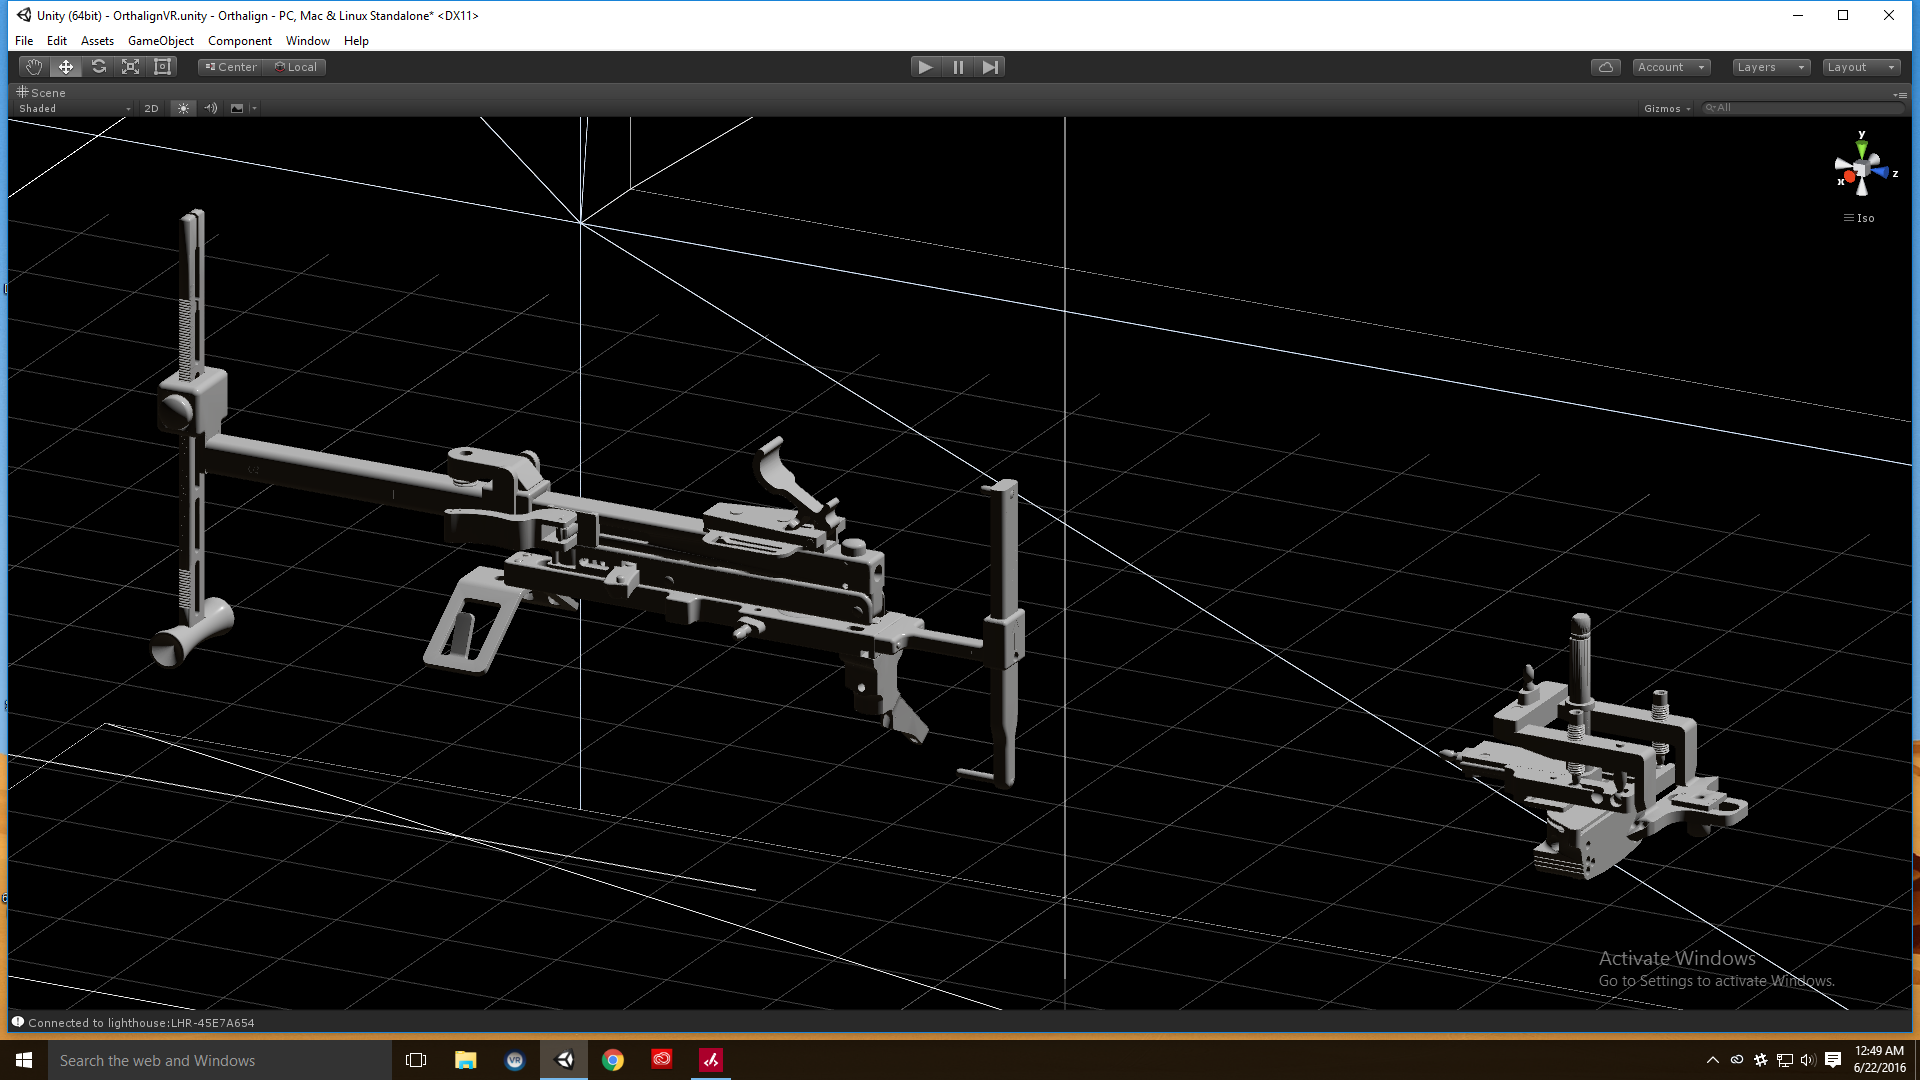Click the green Y axis cone
The width and height of the screenshot is (1920, 1080).
(x=1861, y=149)
